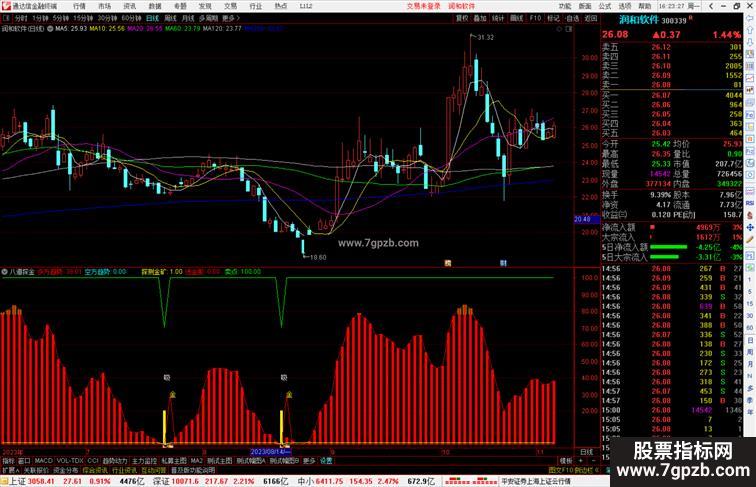Open the 关联报价 tab
Screen dimensions: 756x487
pyautogui.click(x=36, y=470)
